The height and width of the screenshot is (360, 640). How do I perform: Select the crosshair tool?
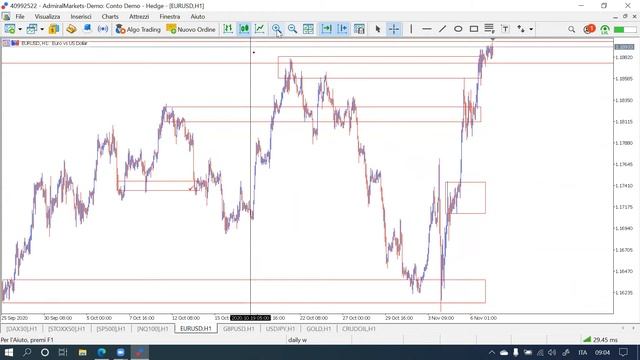coord(394,29)
